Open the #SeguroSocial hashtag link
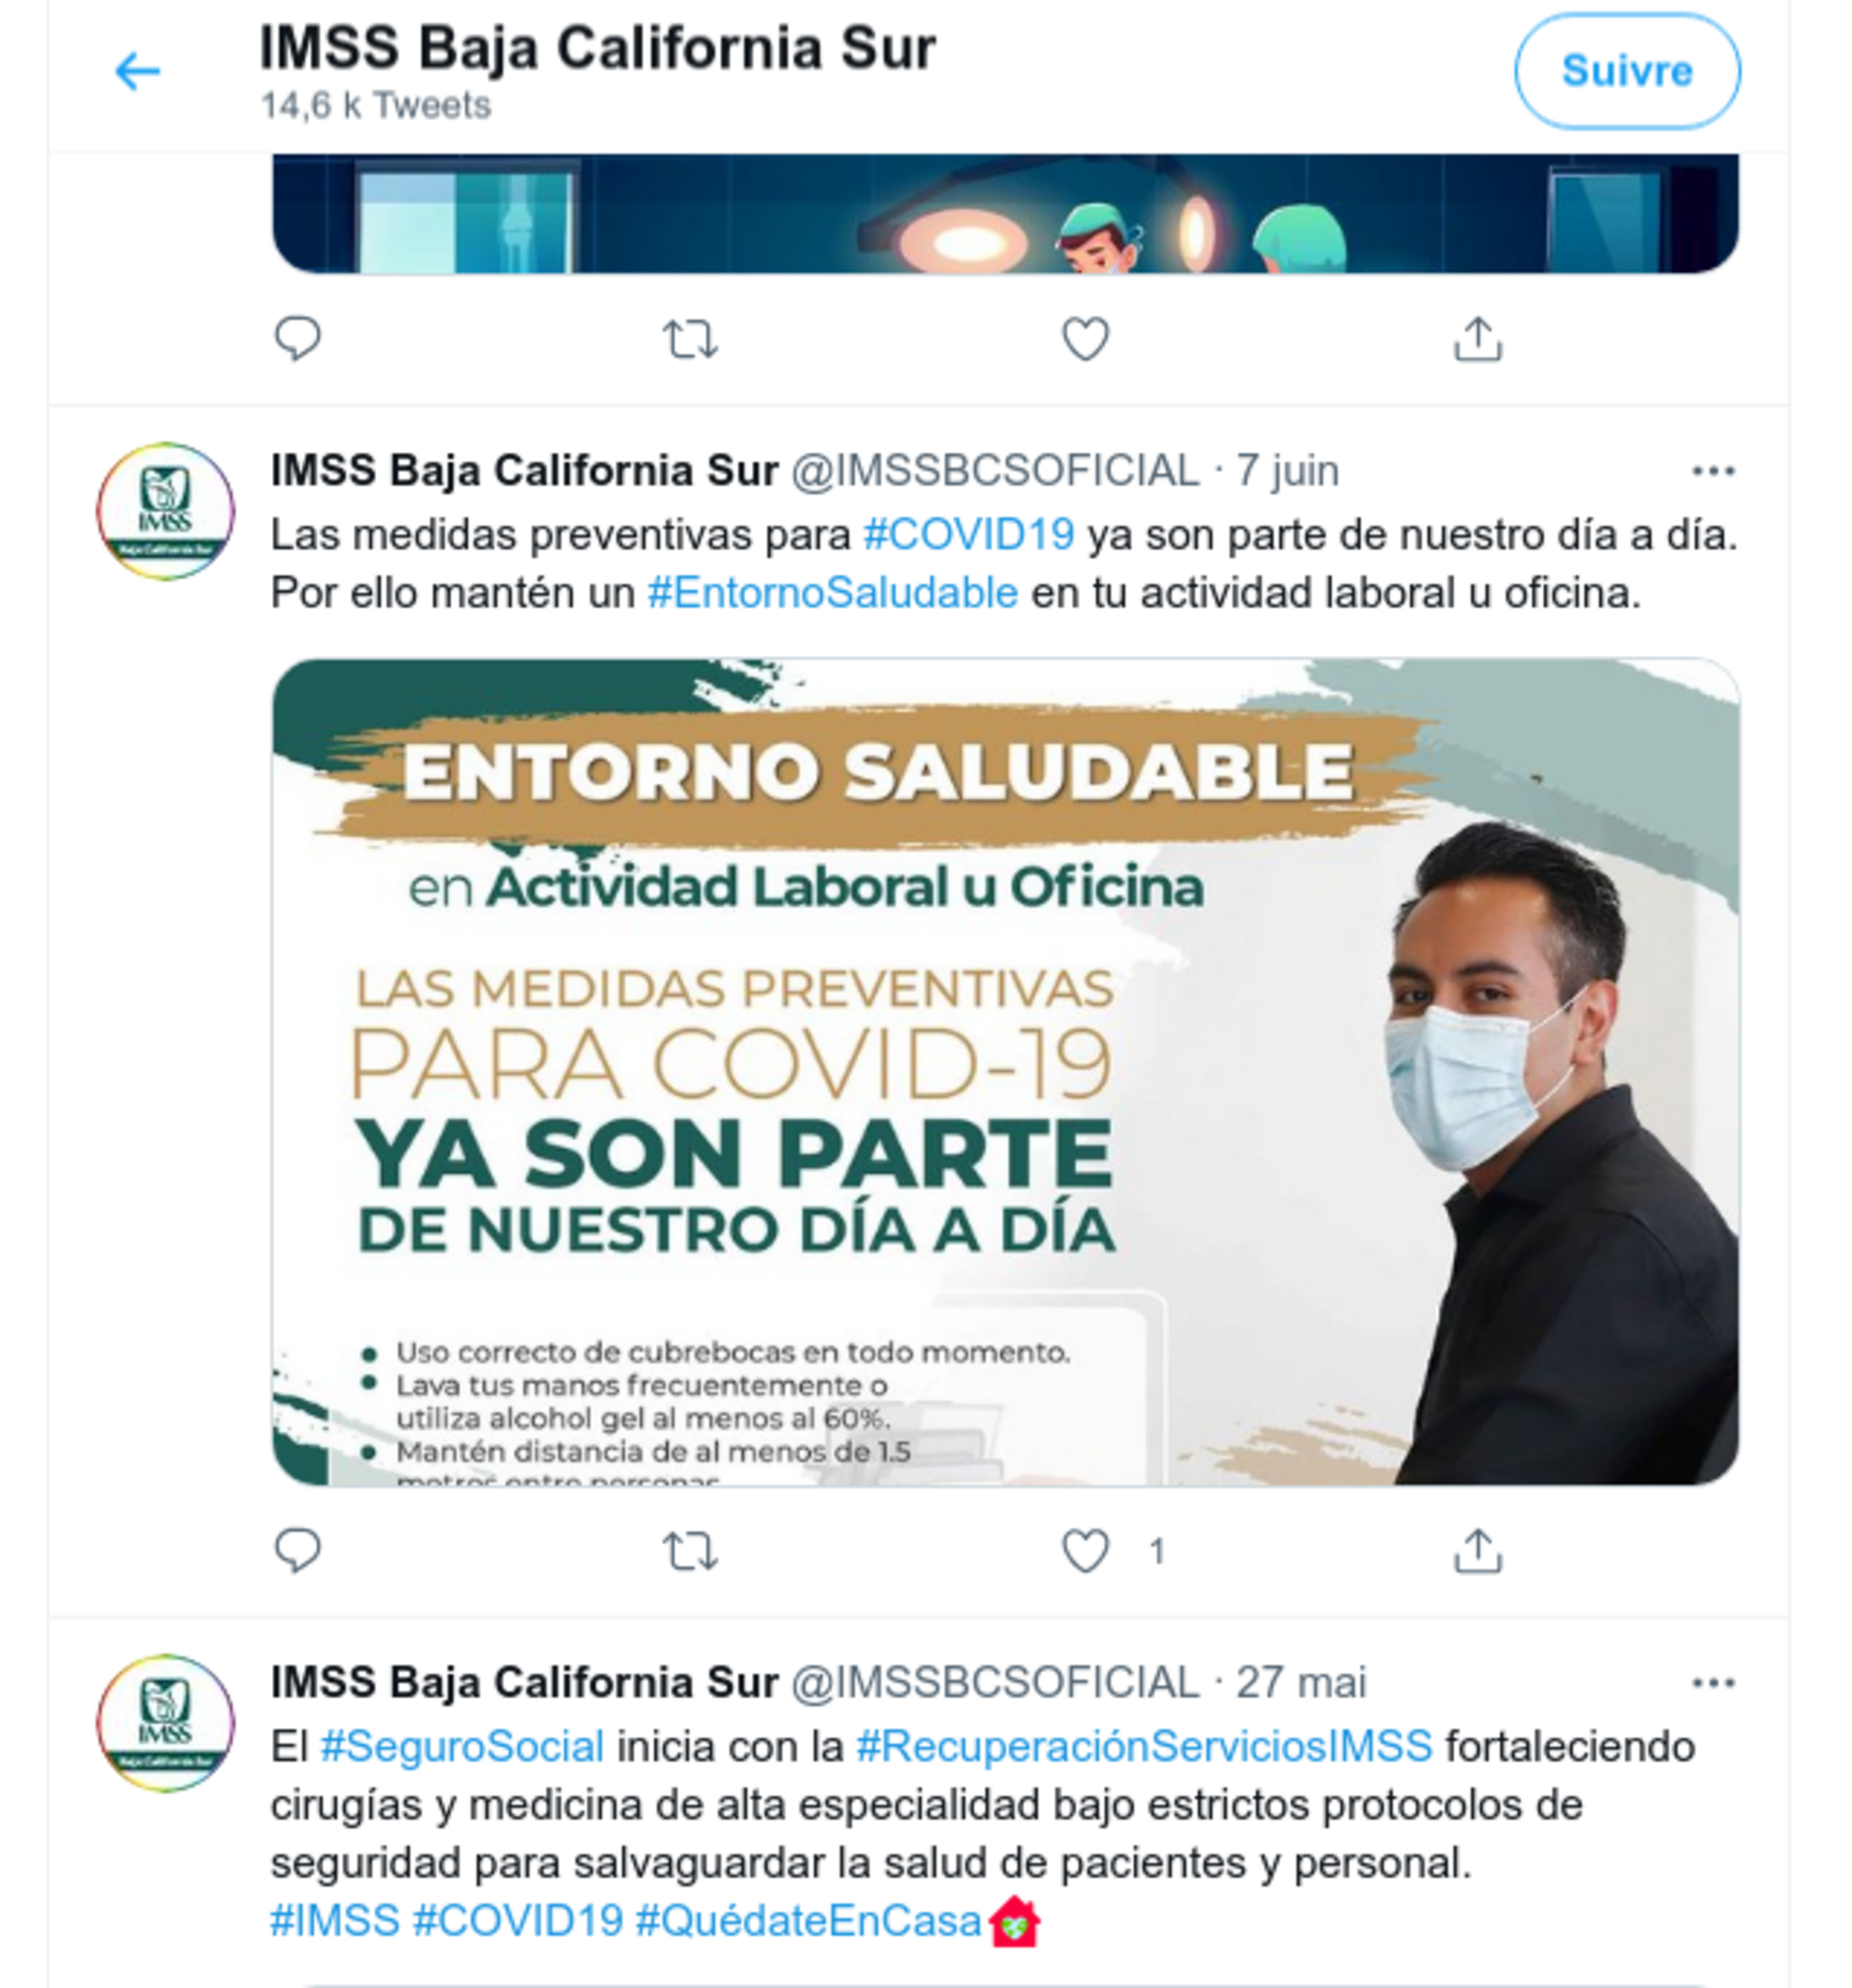 (x=462, y=1747)
